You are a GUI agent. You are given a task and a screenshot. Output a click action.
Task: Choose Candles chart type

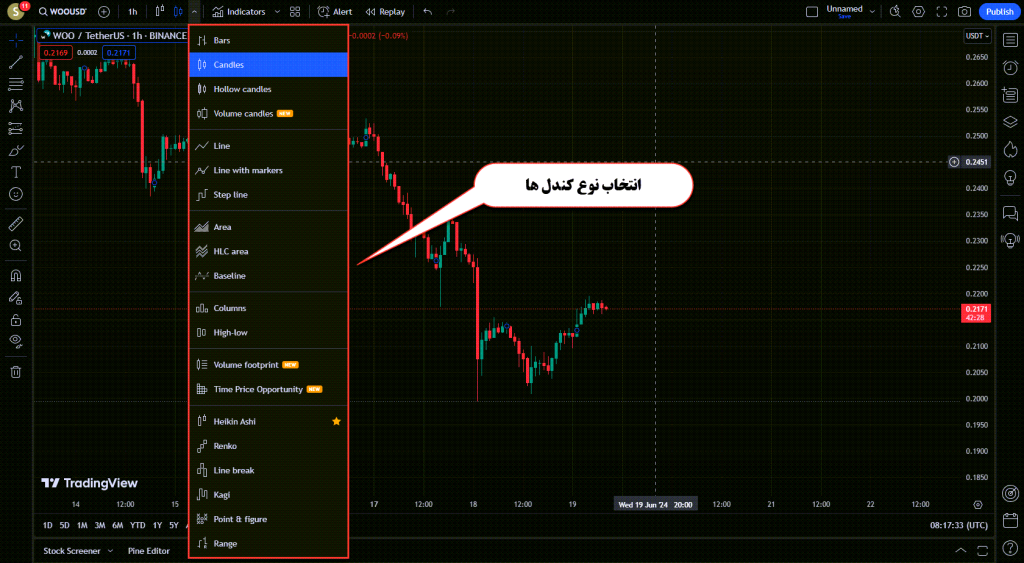[268, 65]
